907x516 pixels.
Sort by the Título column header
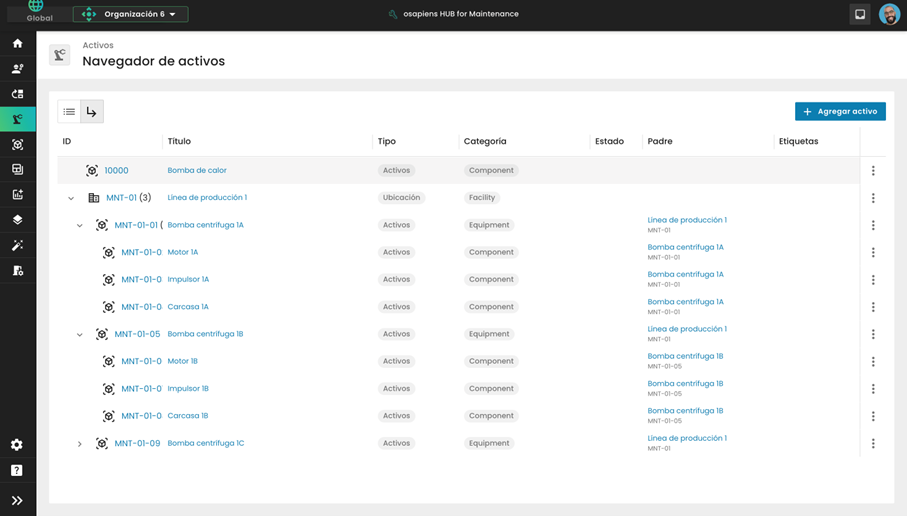coord(180,142)
